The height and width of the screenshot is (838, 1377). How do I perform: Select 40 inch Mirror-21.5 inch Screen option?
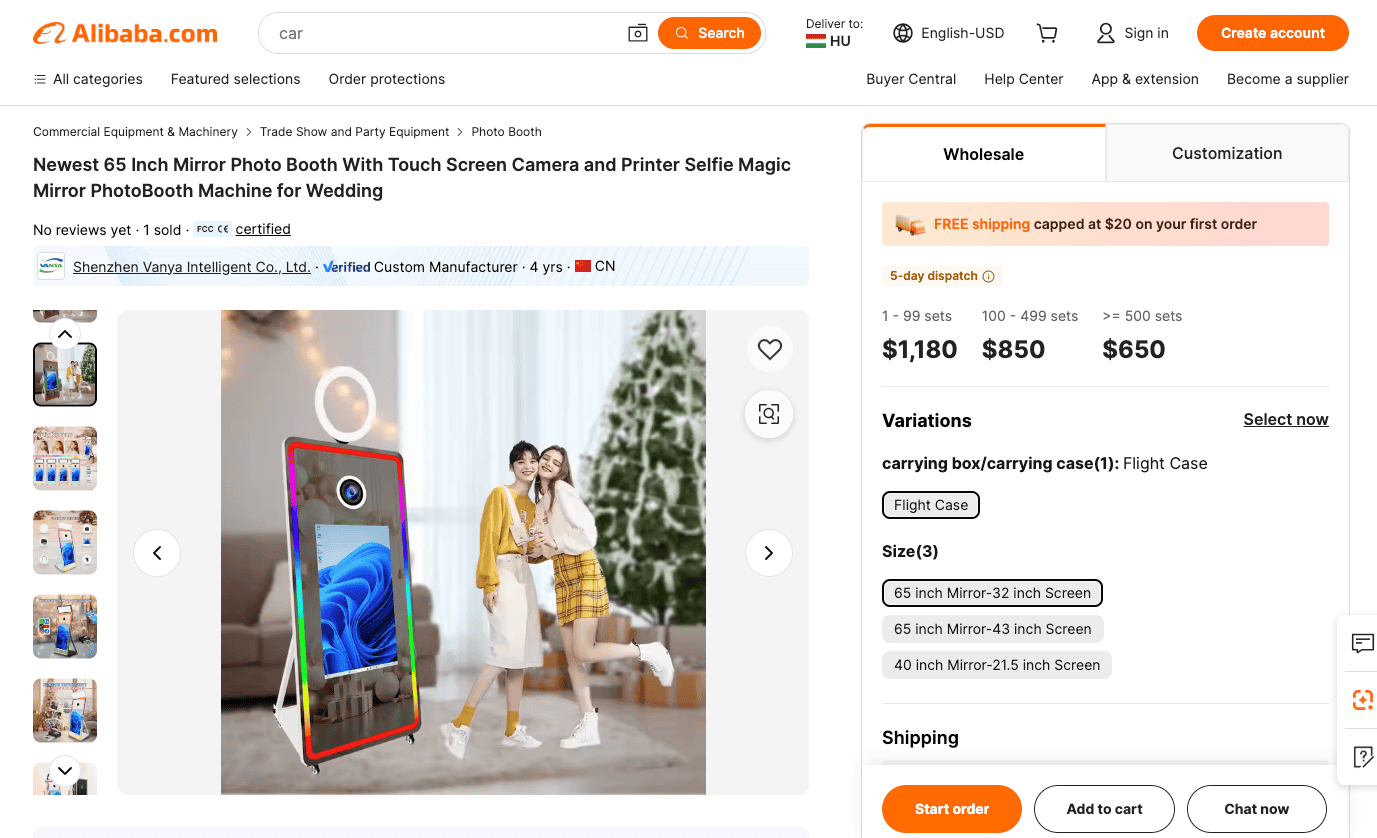point(997,665)
